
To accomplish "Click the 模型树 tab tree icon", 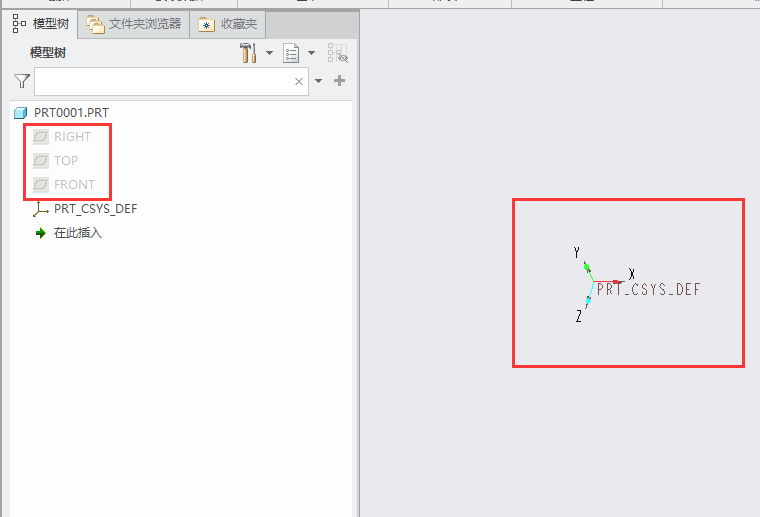I will click(19, 23).
